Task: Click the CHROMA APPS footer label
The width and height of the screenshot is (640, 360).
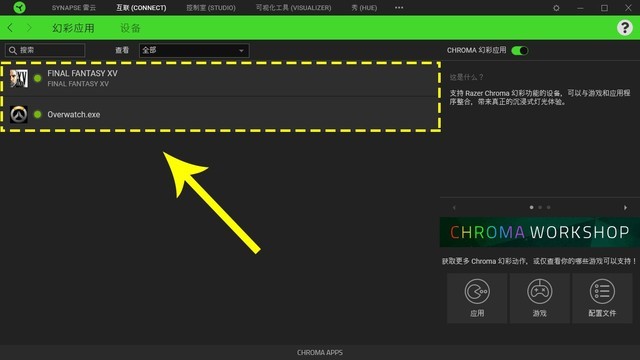Action: pos(320,353)
